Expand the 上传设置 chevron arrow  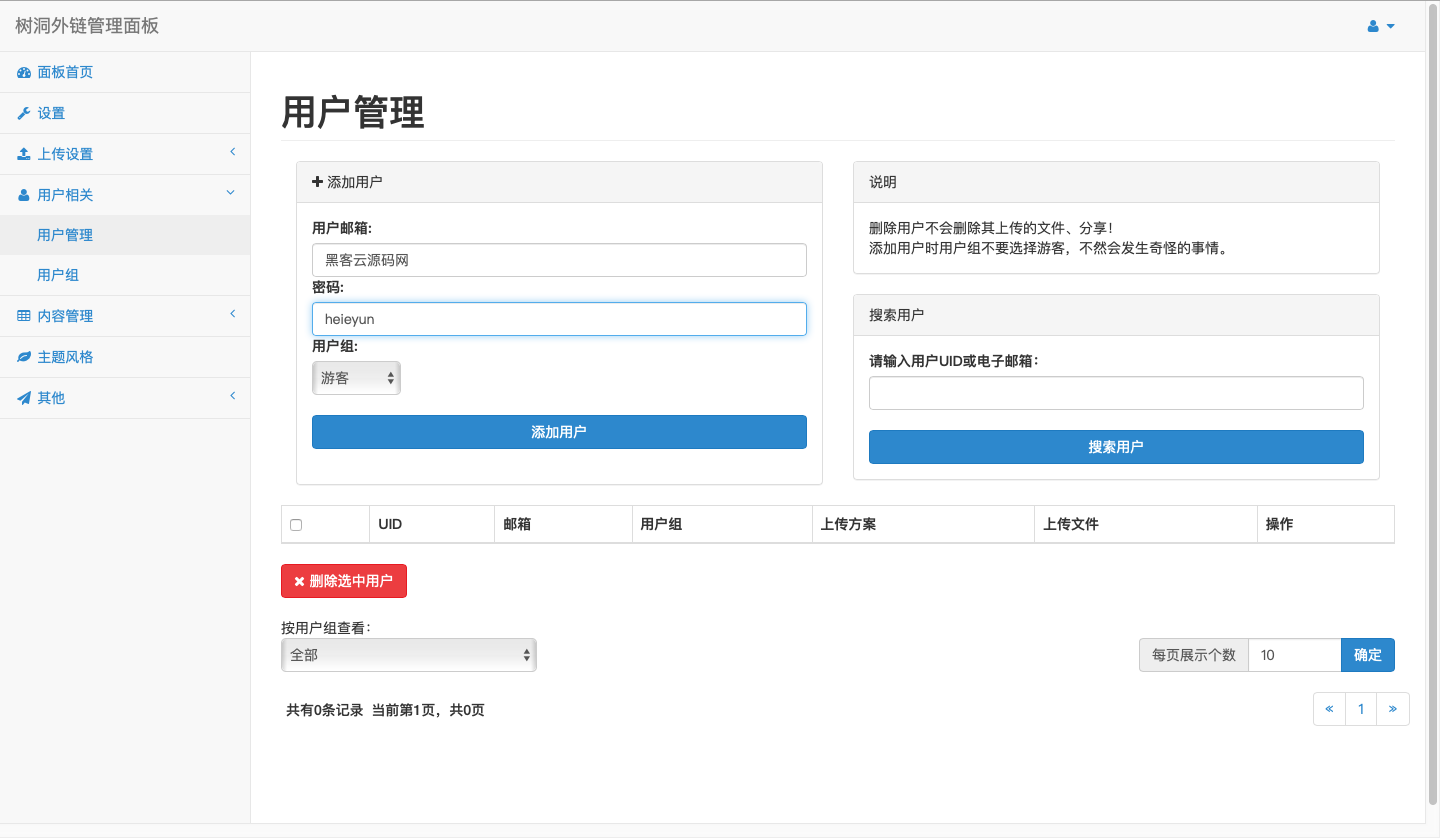[232, 152]
